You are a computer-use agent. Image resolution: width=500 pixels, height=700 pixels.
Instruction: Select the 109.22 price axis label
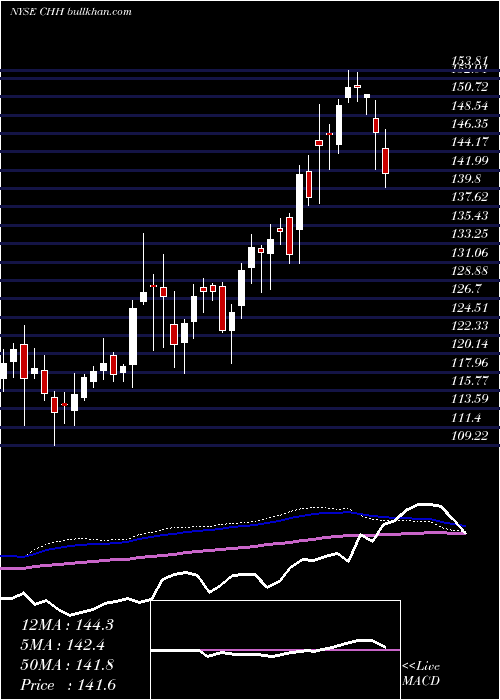click(470, 436)
